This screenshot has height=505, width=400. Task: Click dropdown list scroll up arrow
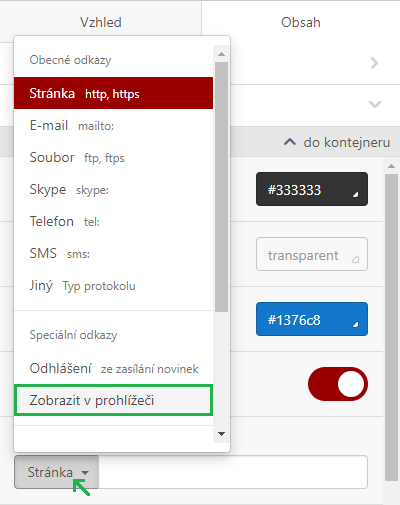221,54
